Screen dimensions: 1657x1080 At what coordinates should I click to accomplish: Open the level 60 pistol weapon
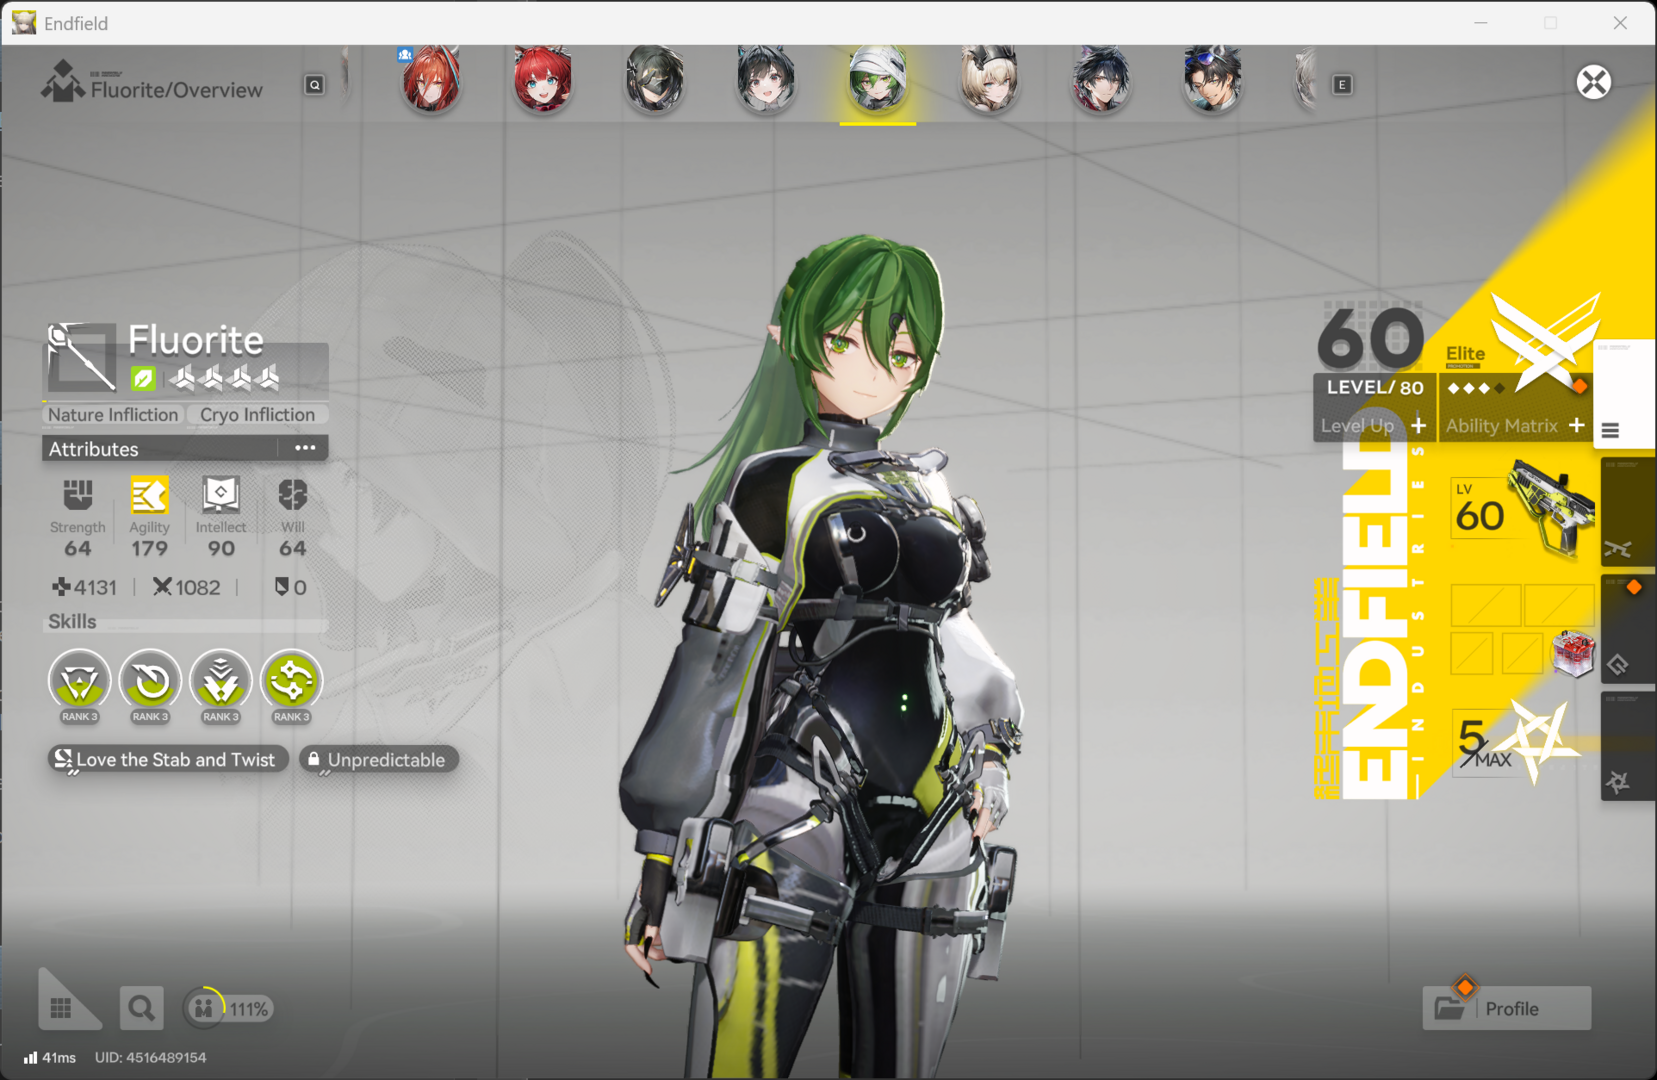pyautogui.click(x=1523, y=508)
